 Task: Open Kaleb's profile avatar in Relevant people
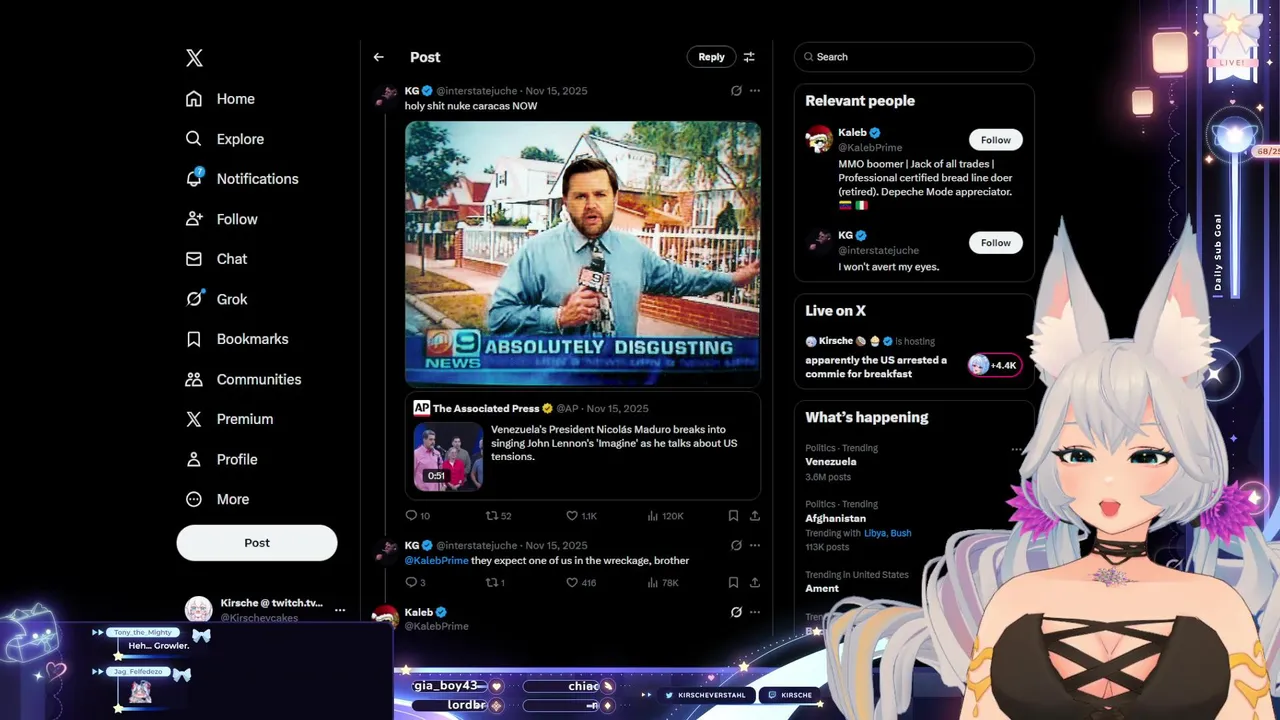point(819,140)
